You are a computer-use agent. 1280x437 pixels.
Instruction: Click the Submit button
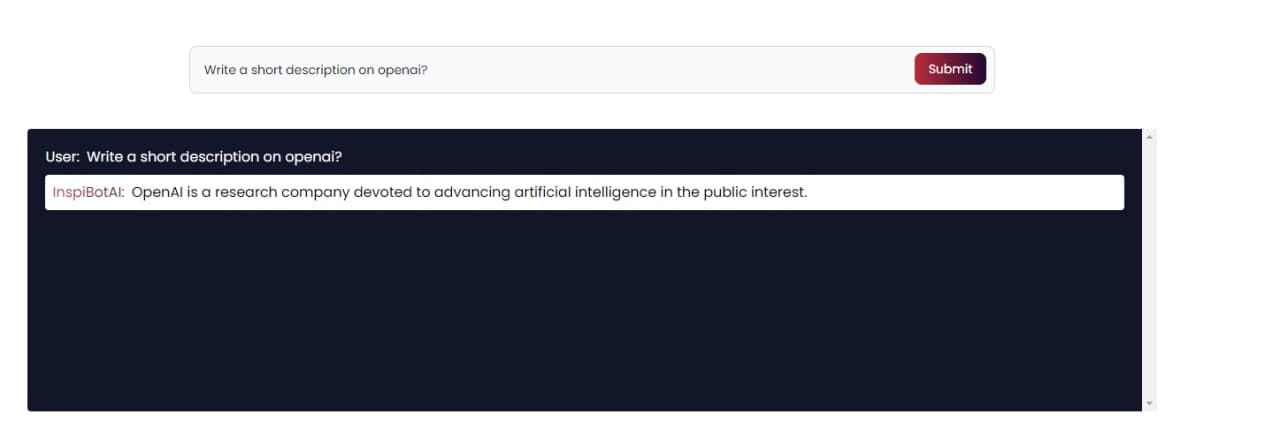[x=950, y=69]
